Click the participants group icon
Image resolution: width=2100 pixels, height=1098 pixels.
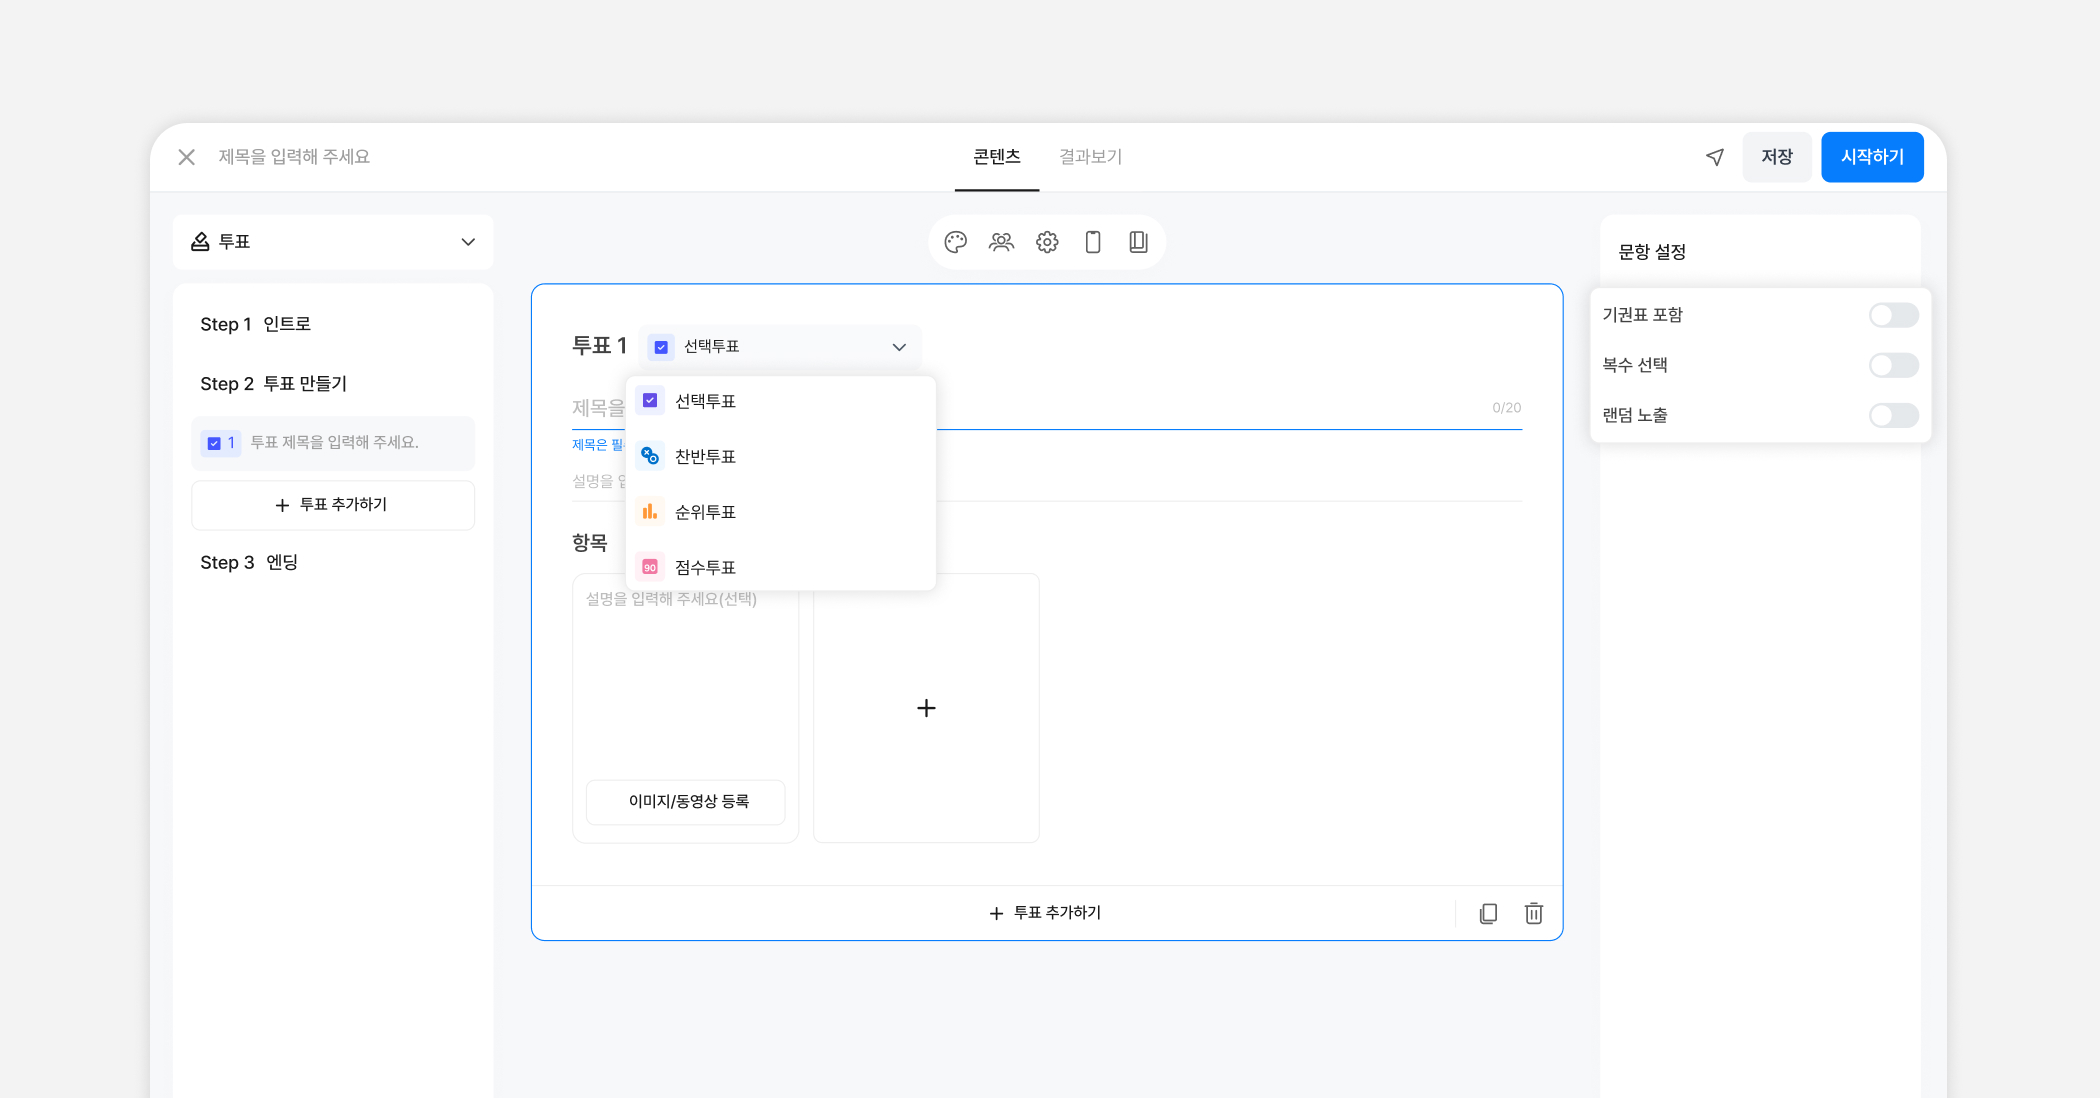pos(1001,242)
